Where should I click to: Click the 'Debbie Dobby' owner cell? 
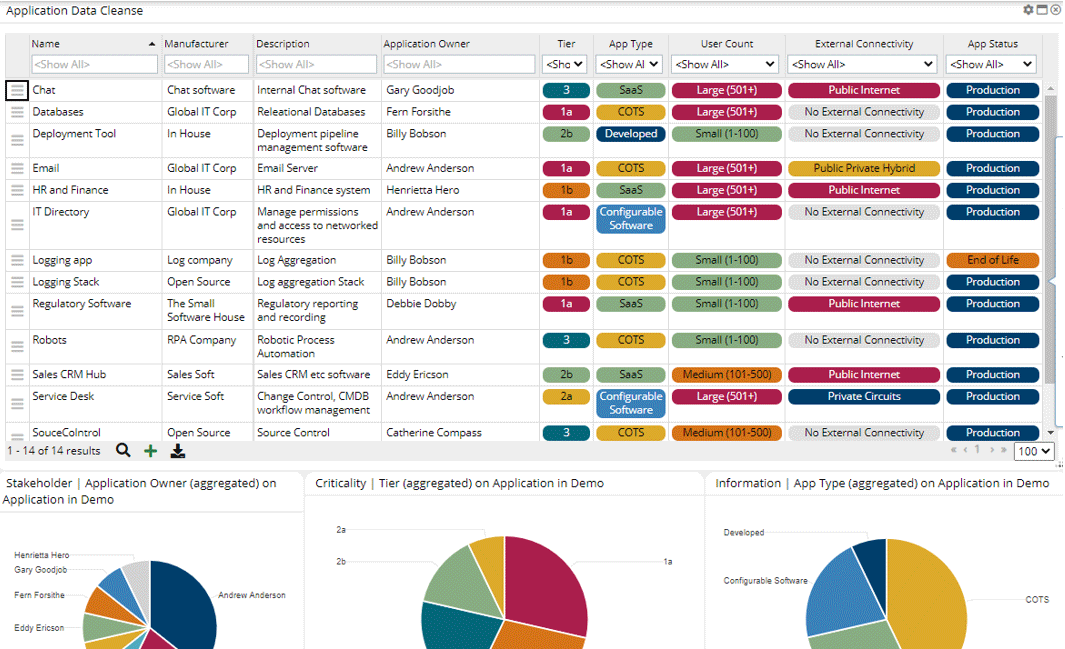point(421,303)
